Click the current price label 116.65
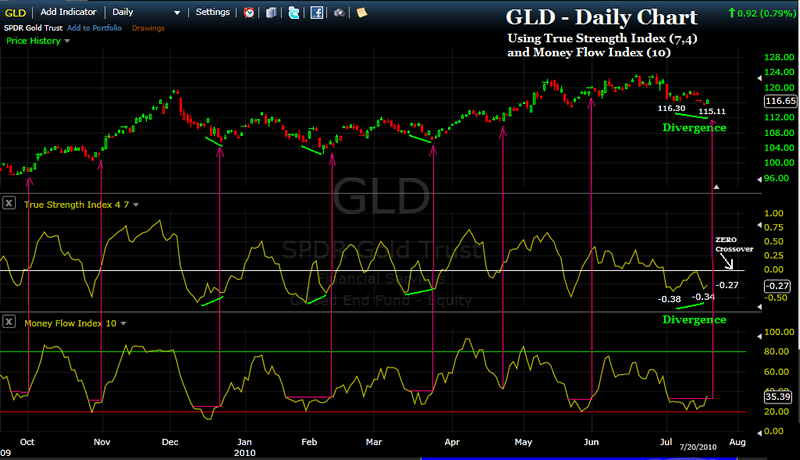Screen dimensions: 800x460 [780, 101]
